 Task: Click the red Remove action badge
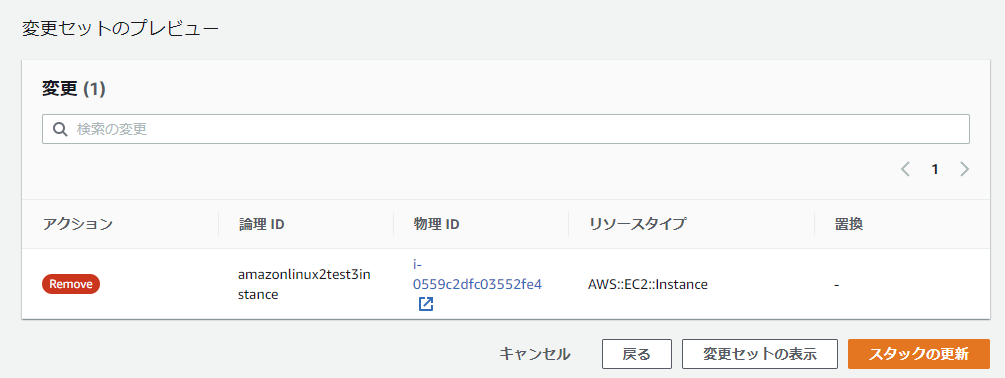point(71,284)
